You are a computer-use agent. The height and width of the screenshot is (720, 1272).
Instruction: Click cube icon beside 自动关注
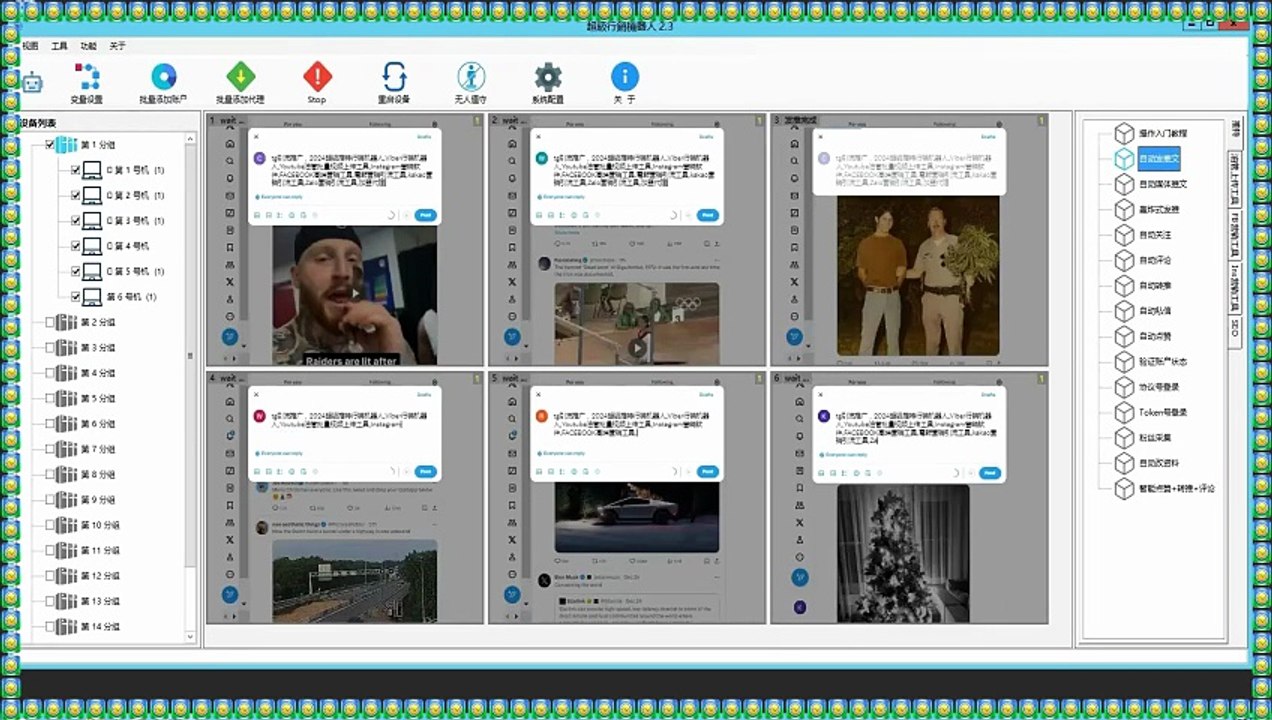coord(1125,235)
